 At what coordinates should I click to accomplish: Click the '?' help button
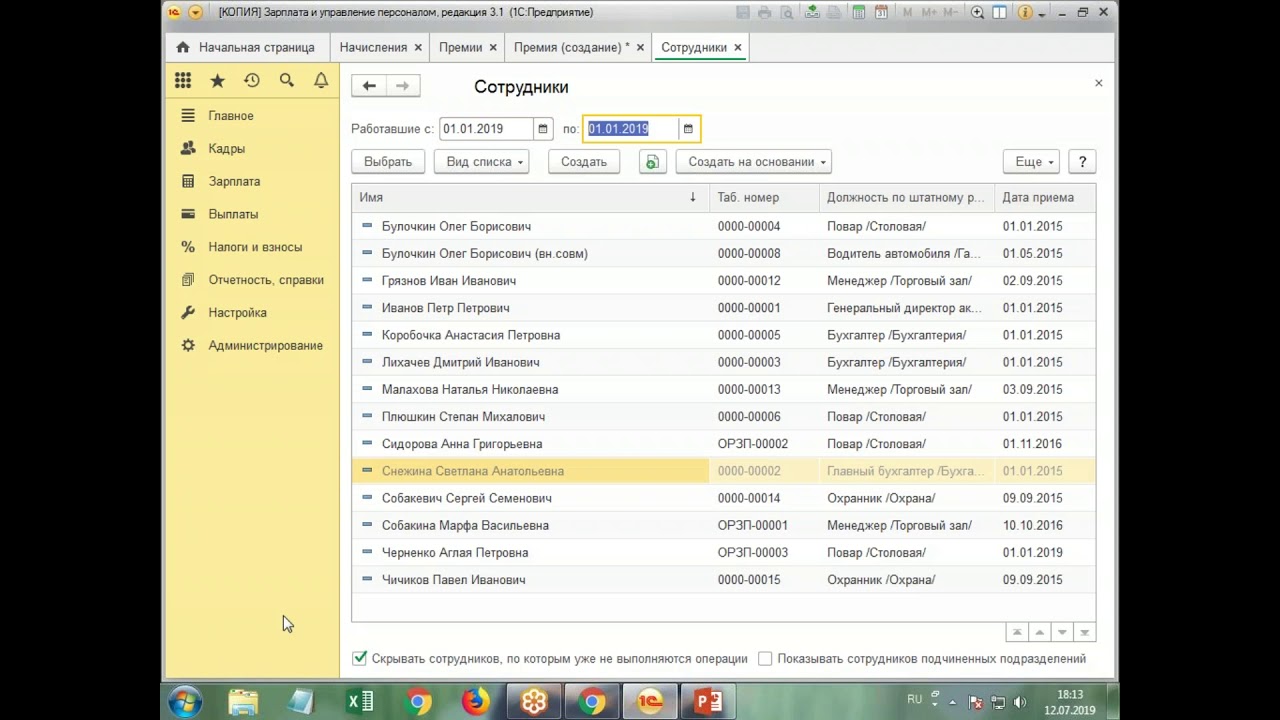click(1082, 162)
